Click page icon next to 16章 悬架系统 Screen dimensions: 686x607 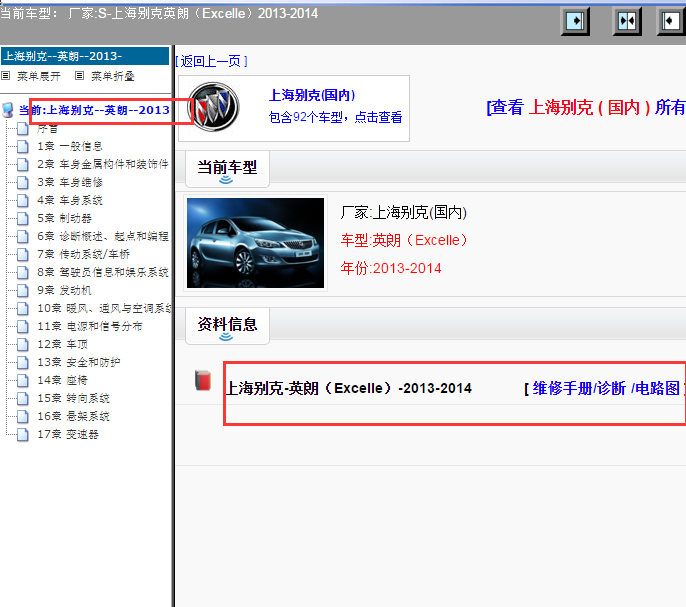coord(23,416)
